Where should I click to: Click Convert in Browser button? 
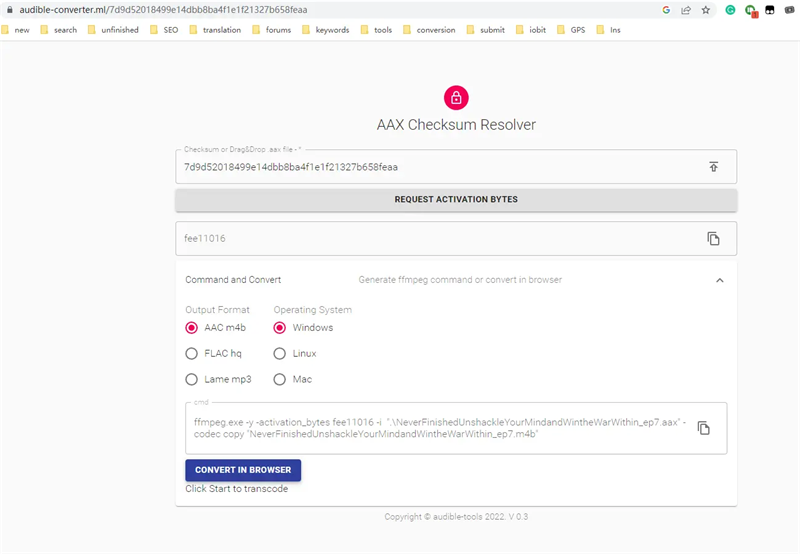(x=243, y=470)
